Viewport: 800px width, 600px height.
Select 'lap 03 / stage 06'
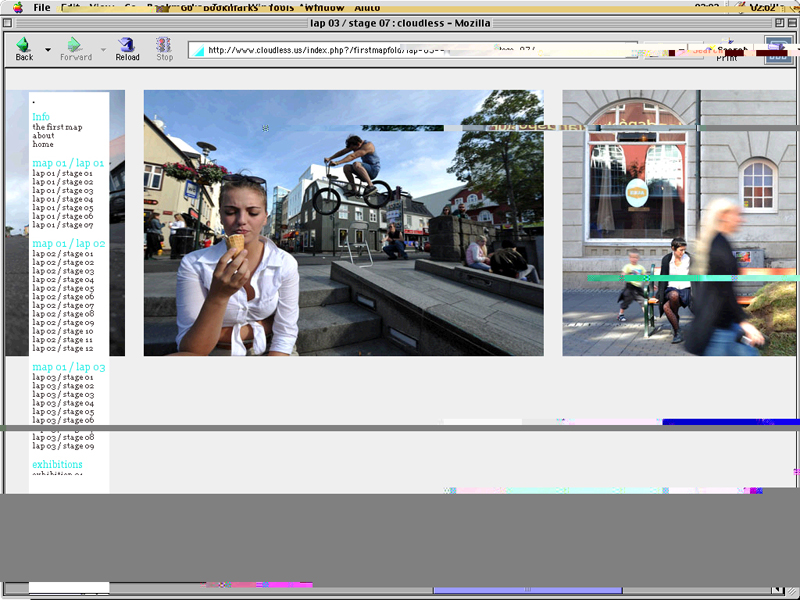point(63,420)
